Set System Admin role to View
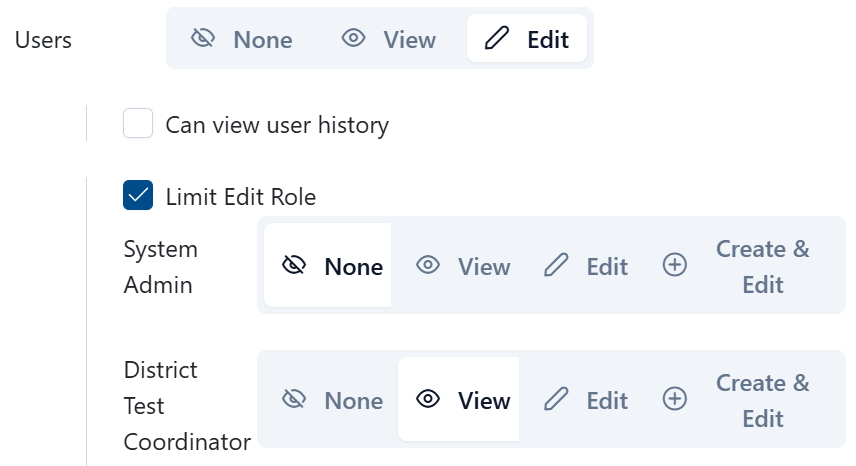The image size is (856, 466). [x=484, y=267]
